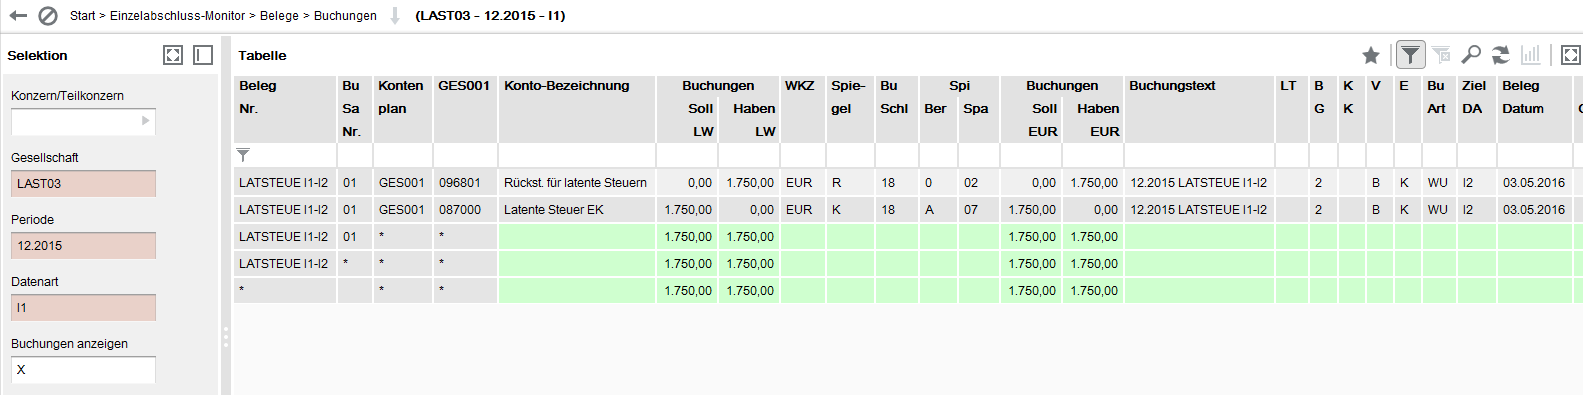Open the Belege breadcrumb link
Viewport: 1583px width, 395px height.
coord(279,16)
